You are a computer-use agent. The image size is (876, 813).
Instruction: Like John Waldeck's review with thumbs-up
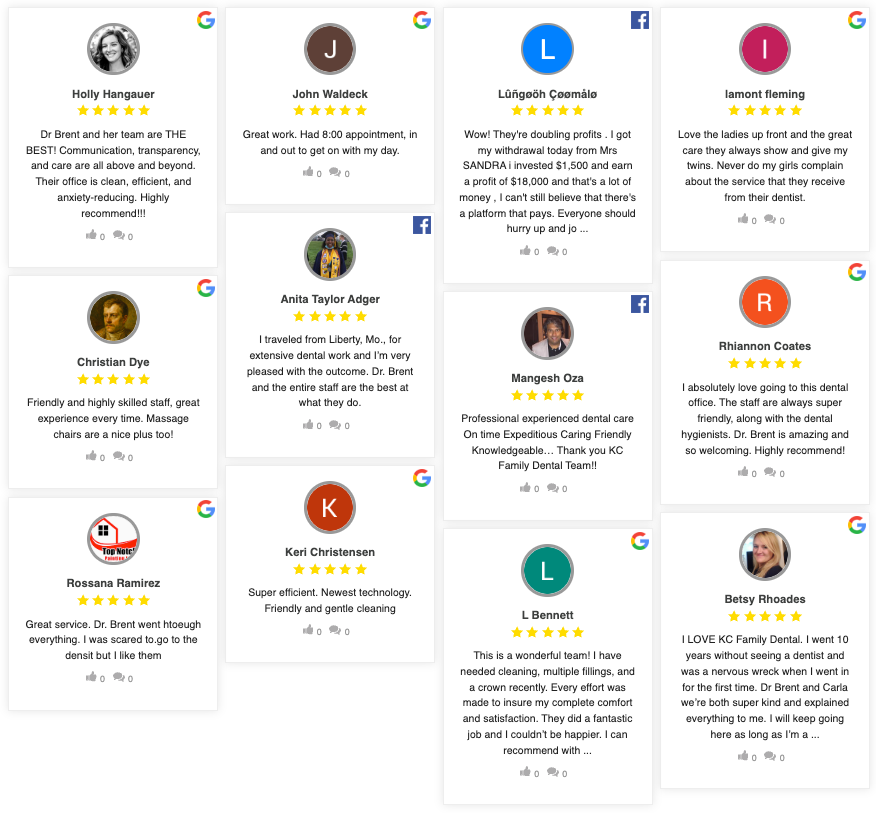coord(308,172)
